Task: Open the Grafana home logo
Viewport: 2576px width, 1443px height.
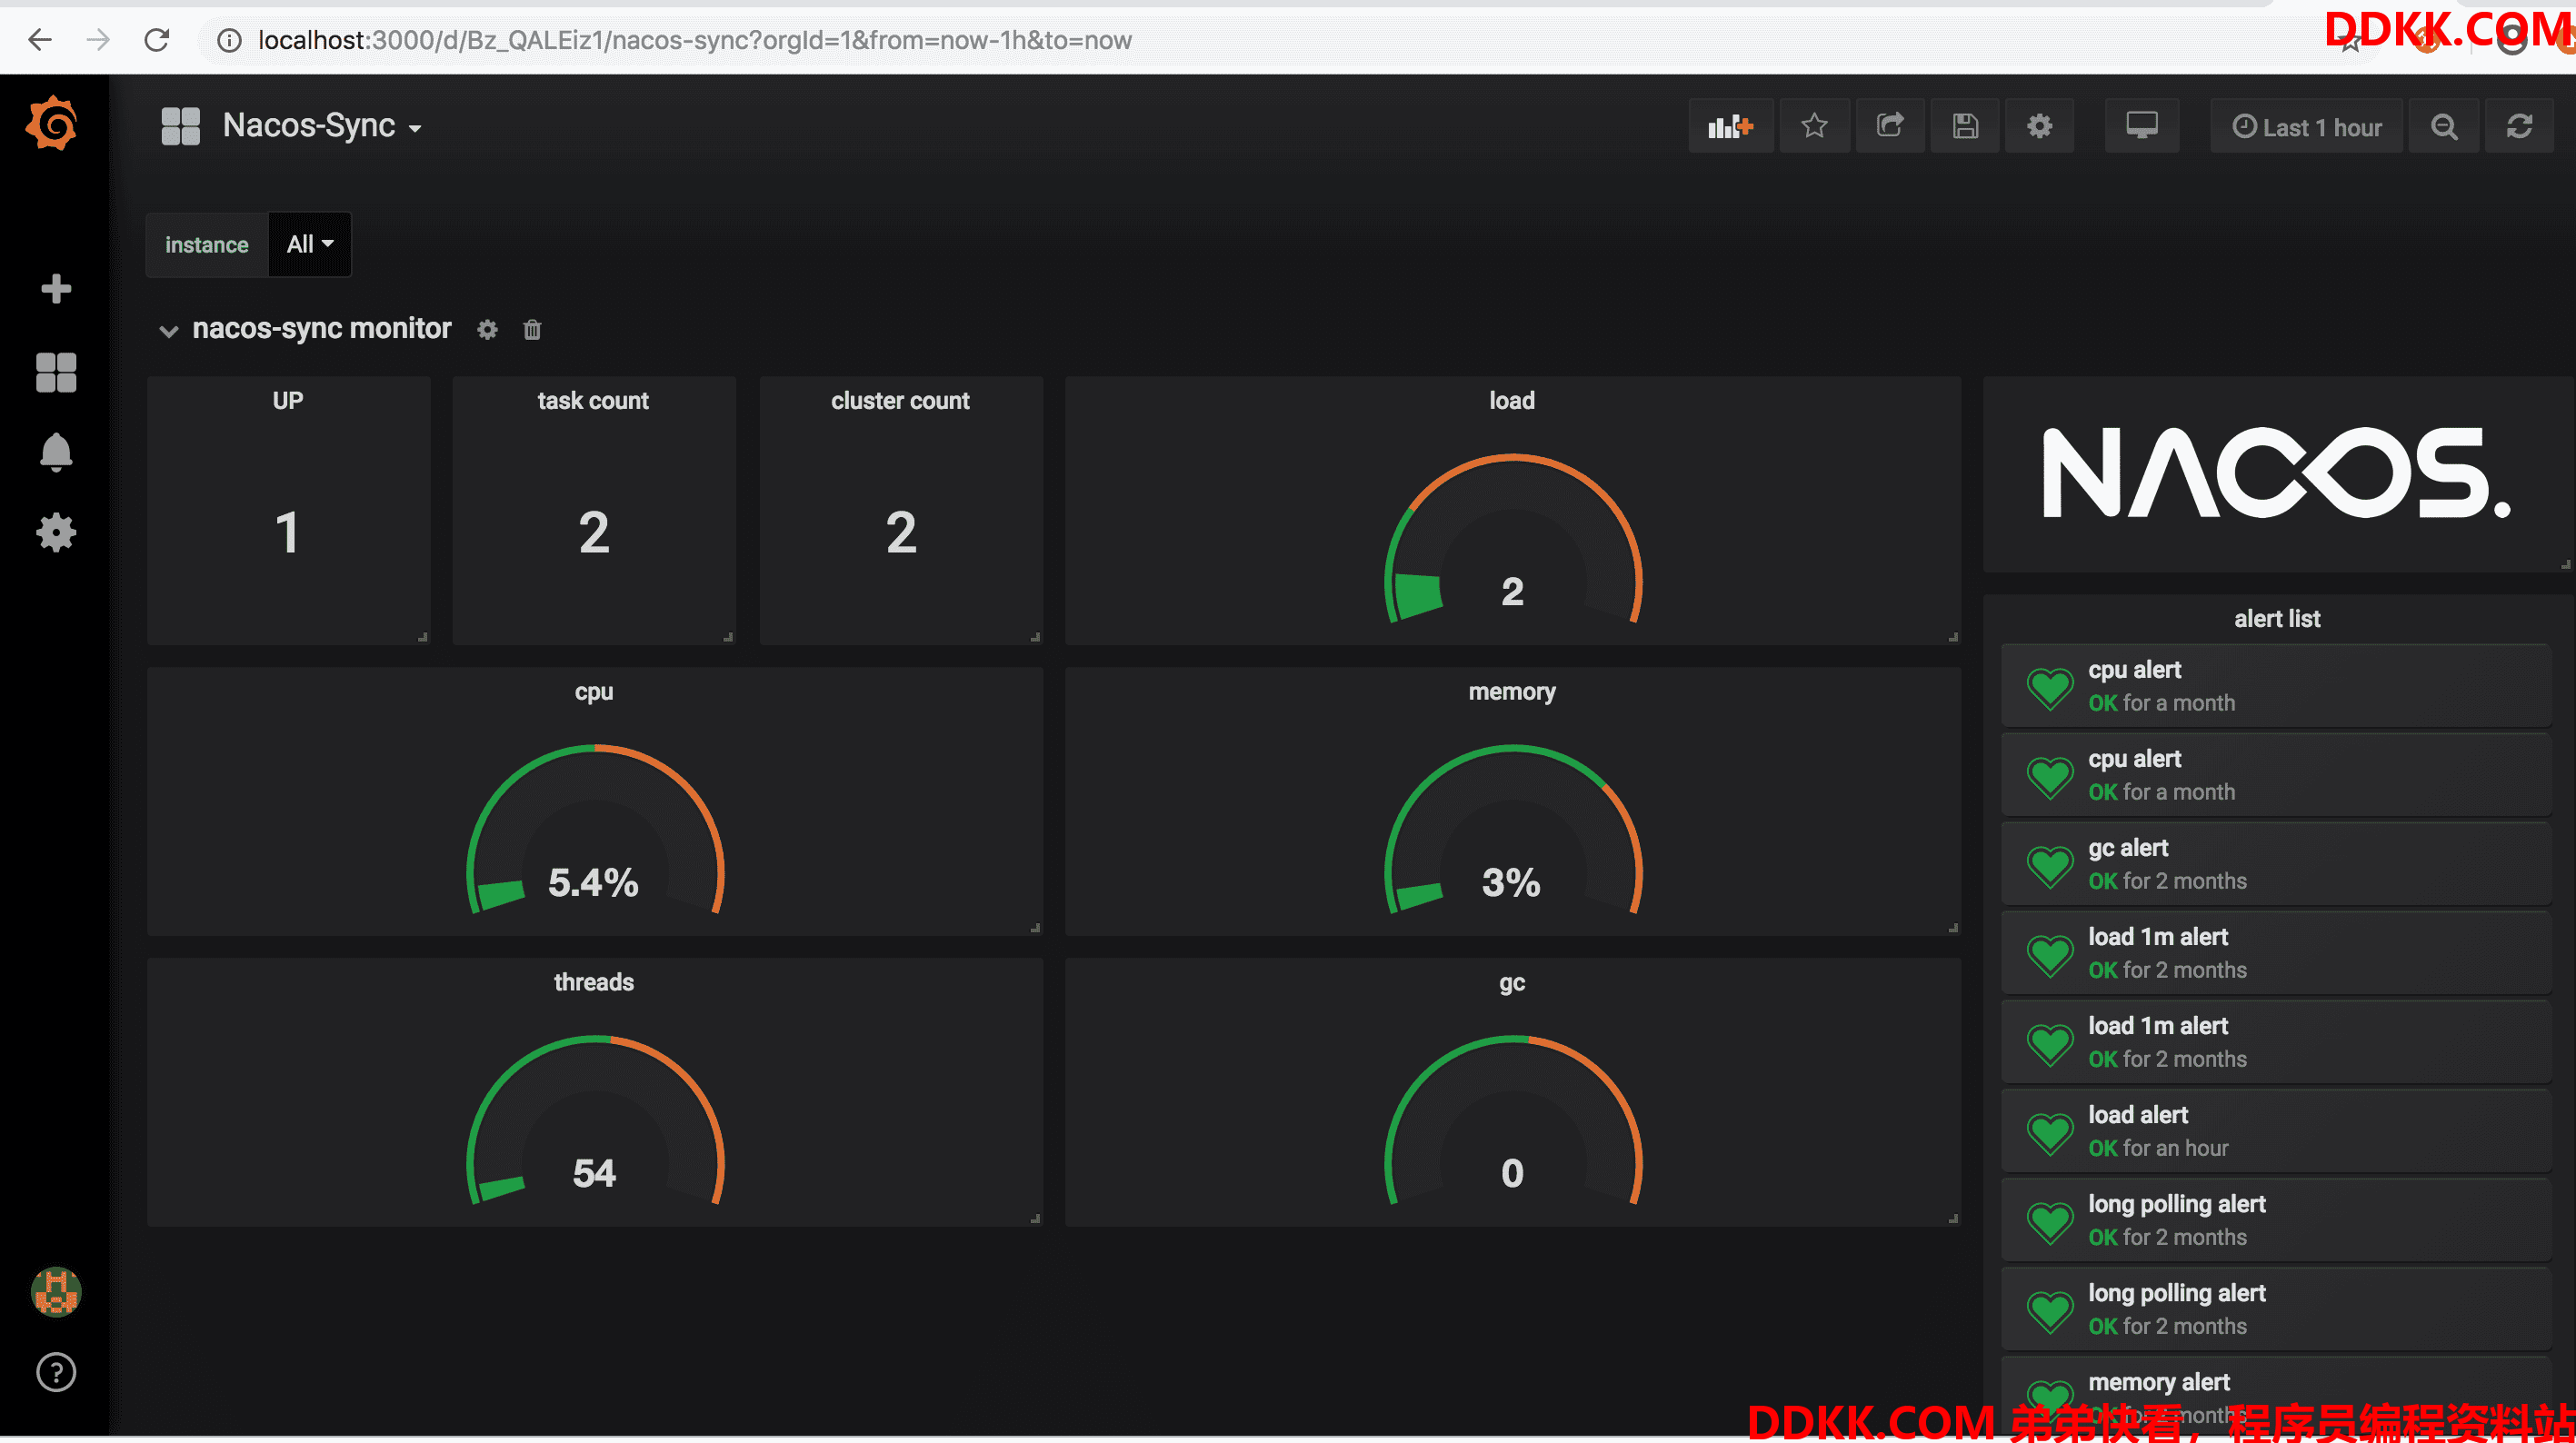Action: click(x=53, y=124)
